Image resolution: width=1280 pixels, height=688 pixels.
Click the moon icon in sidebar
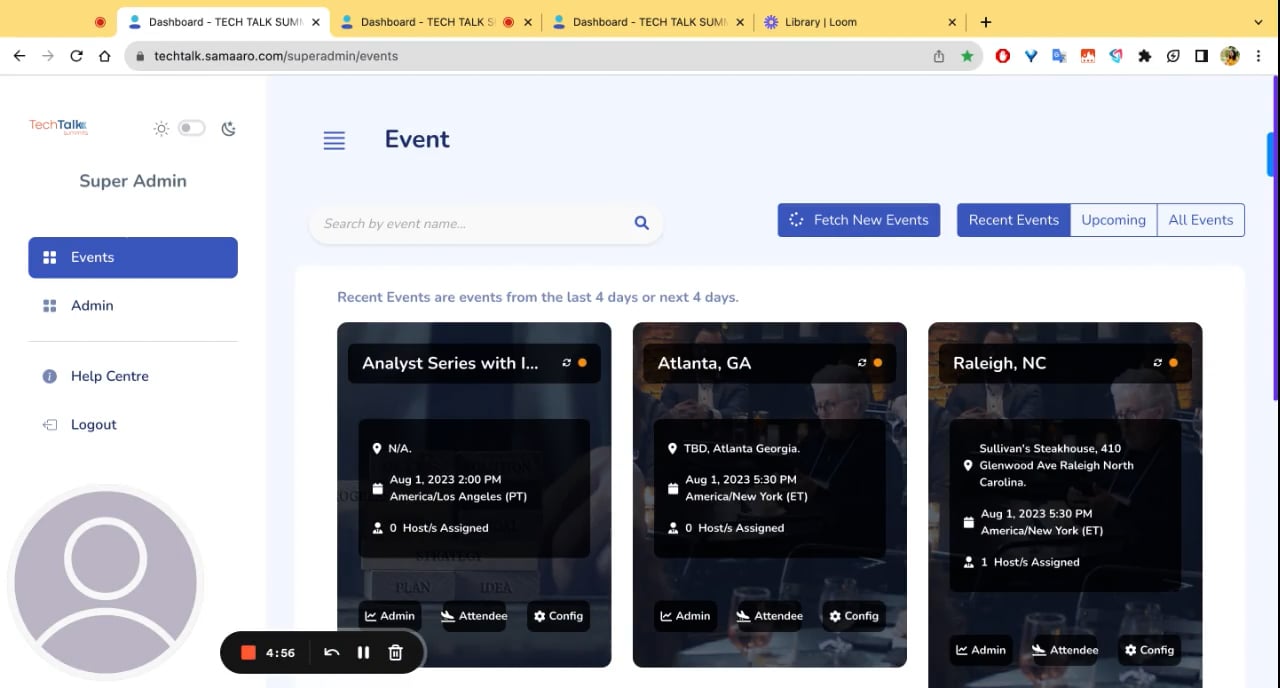(x=228, y=128)
